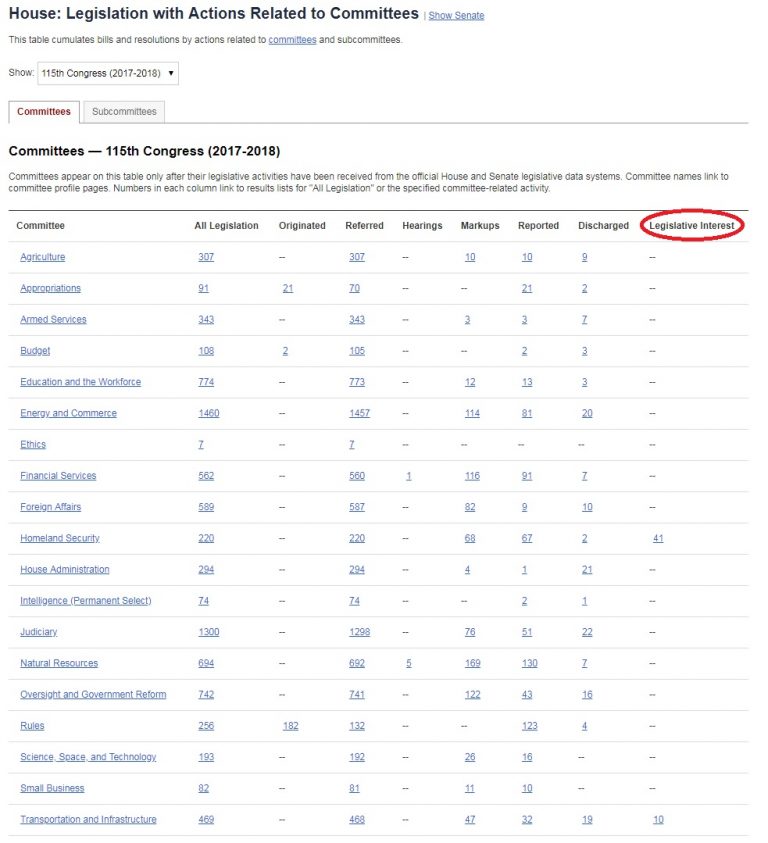Image resolution: width=768 pixels, height=843 pixels.
Task: View Agriculture's 307 All Legislation results
Action: (x=206, y=257)
